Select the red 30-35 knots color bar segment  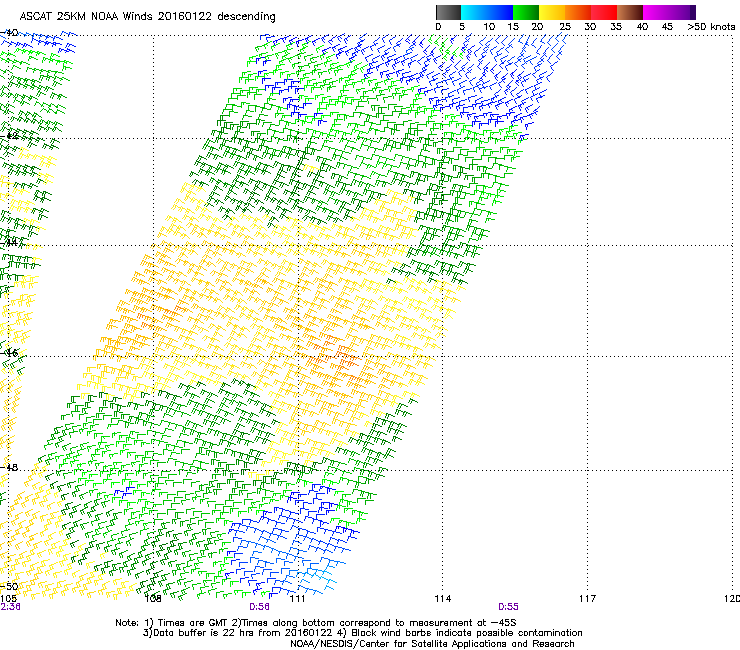coord(604,12)
